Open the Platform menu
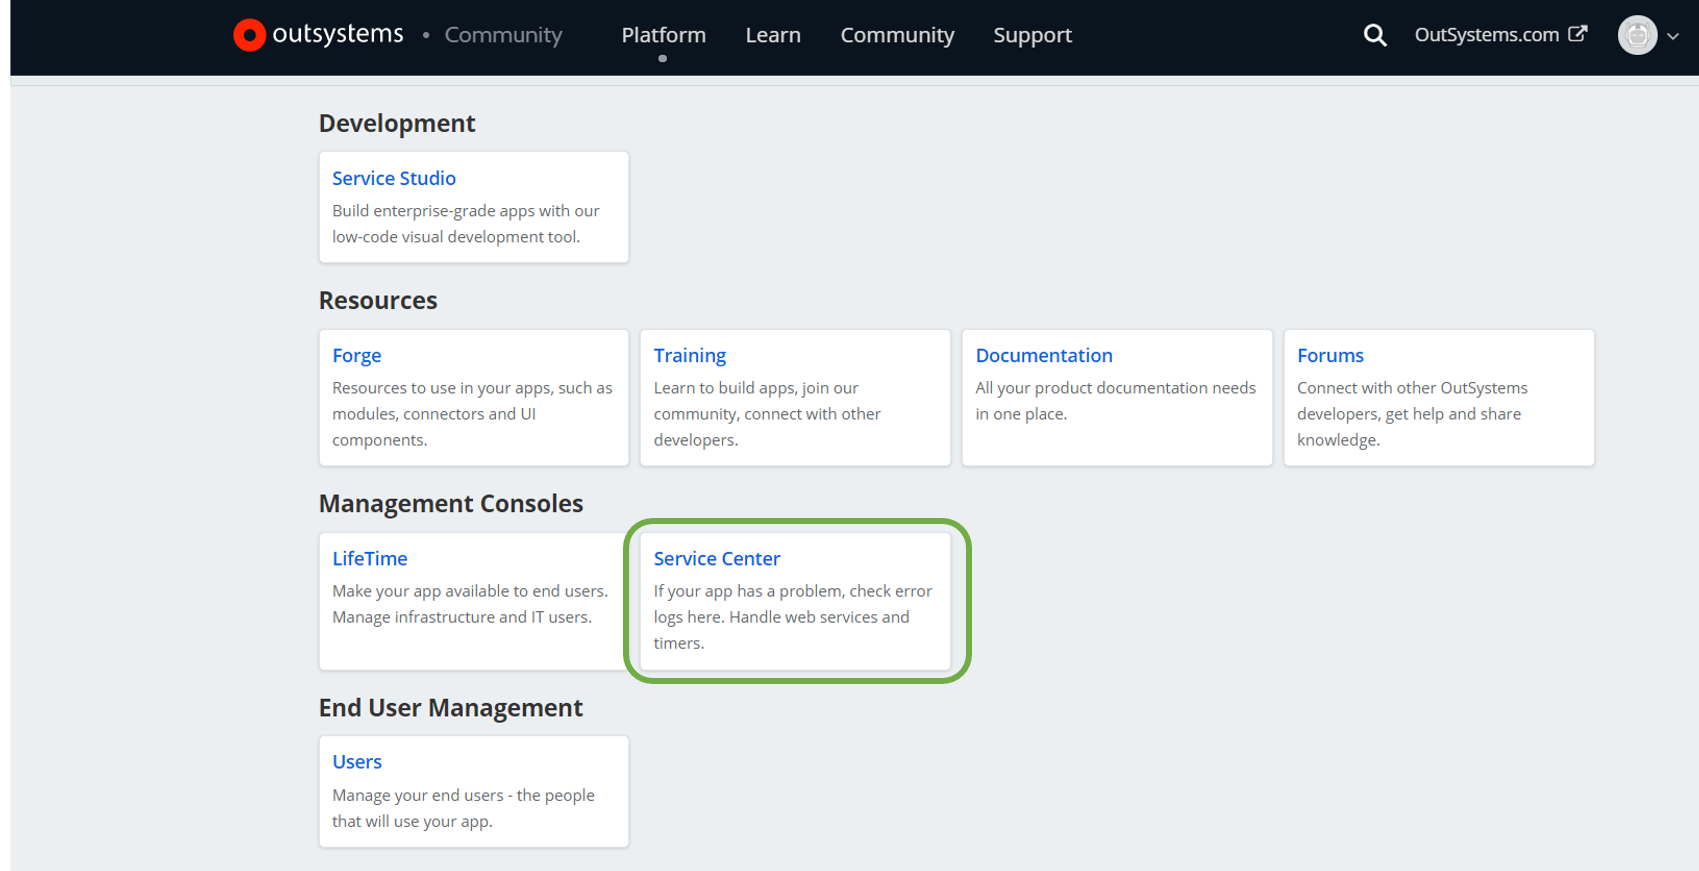Viewport: 1699px width, 871px height. click(x=664, y=35)
